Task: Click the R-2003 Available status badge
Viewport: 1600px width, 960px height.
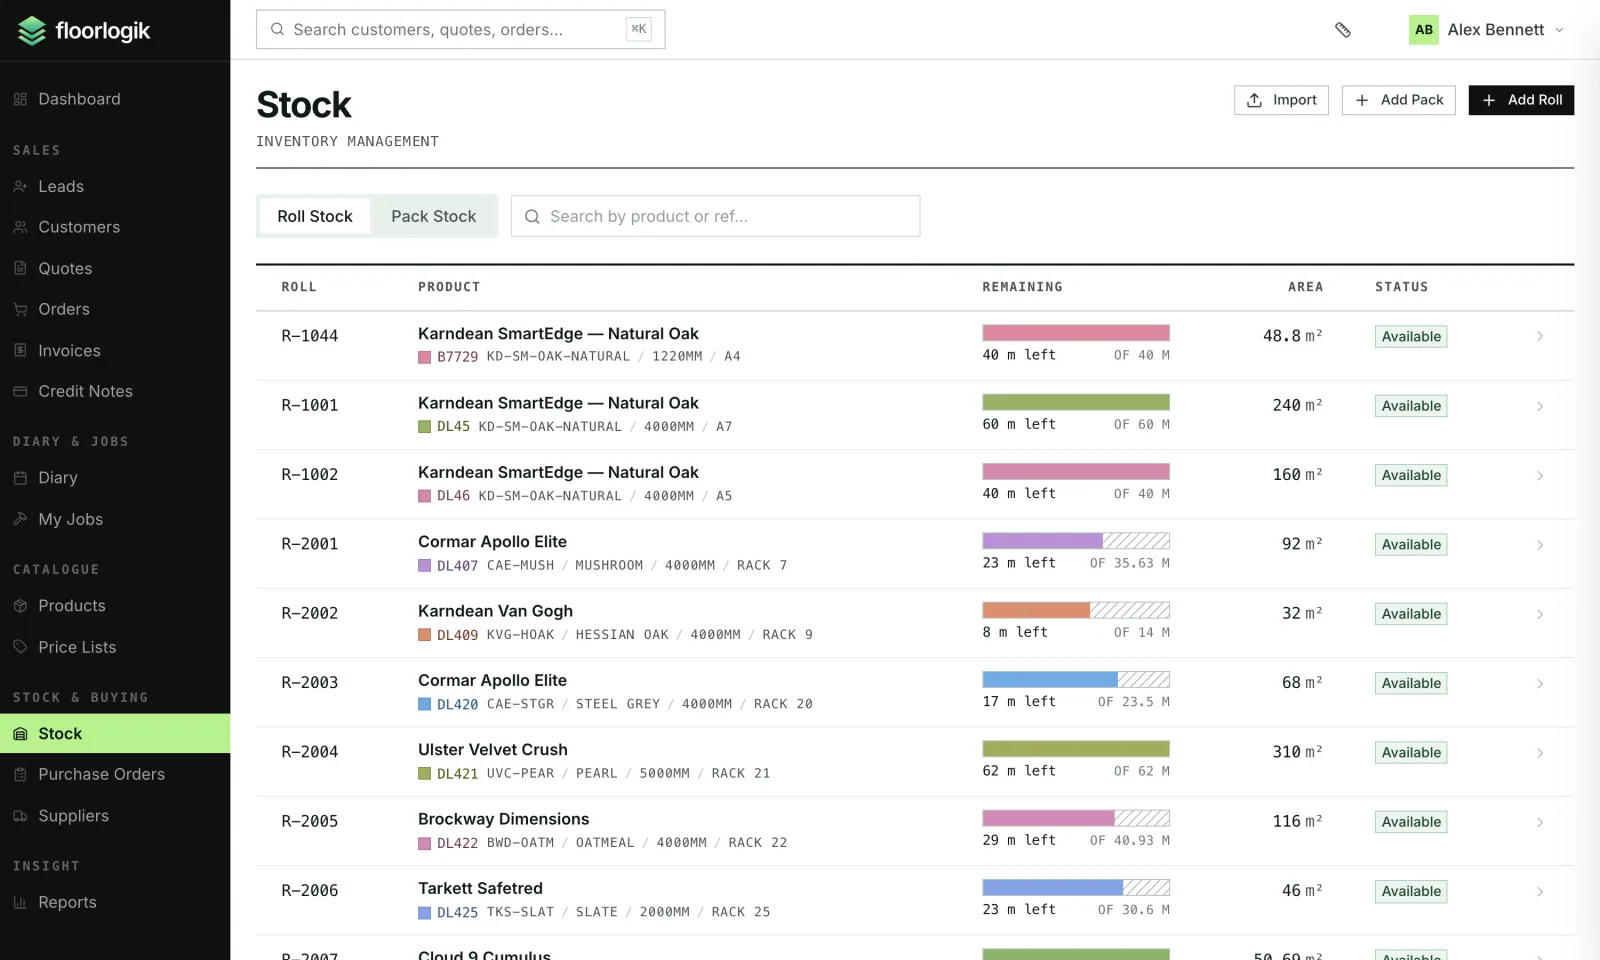Action: coord(1411,683)
